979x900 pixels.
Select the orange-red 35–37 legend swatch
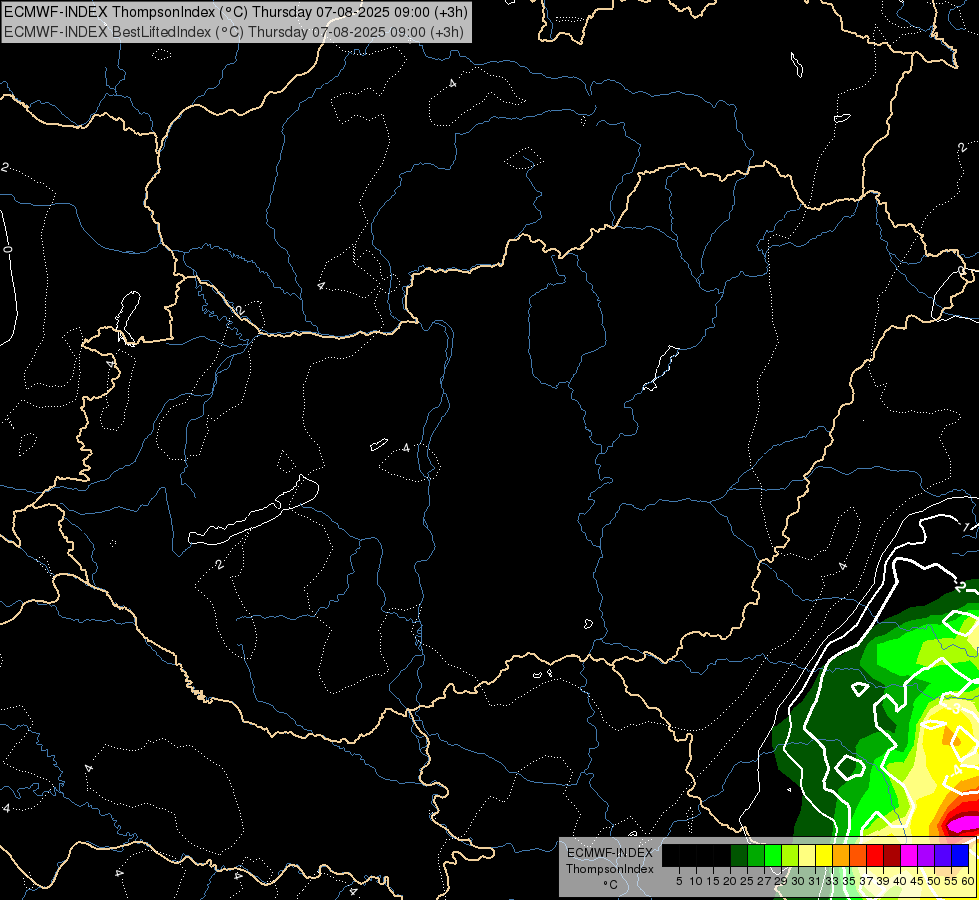coord(858,856)
